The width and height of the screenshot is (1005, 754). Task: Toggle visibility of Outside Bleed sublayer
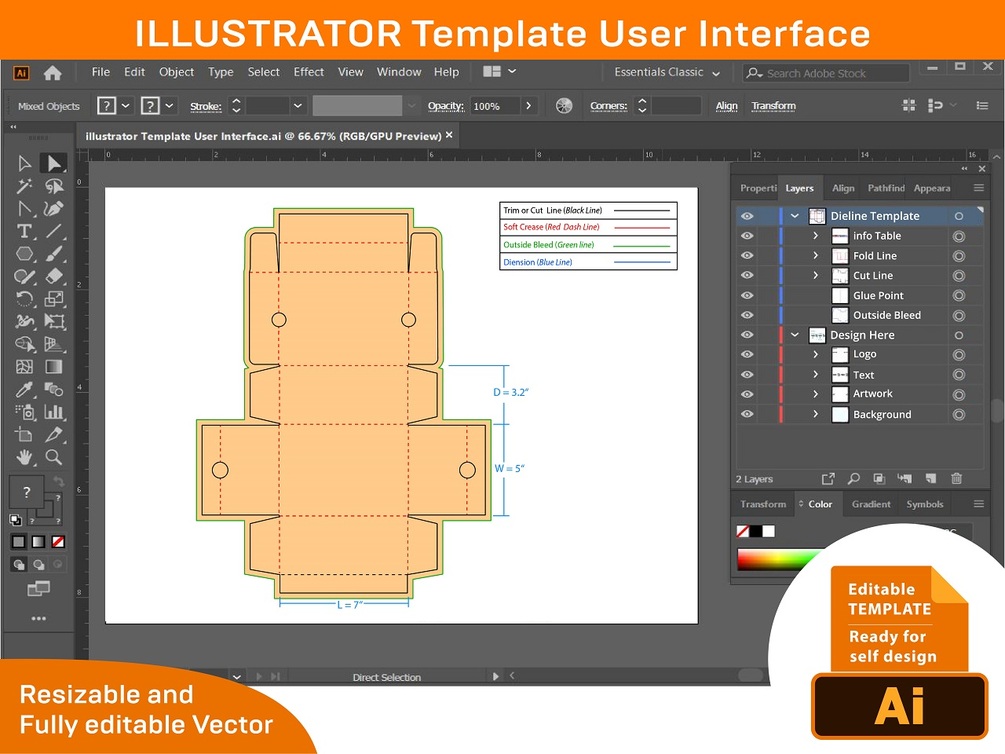coord(747,315)
